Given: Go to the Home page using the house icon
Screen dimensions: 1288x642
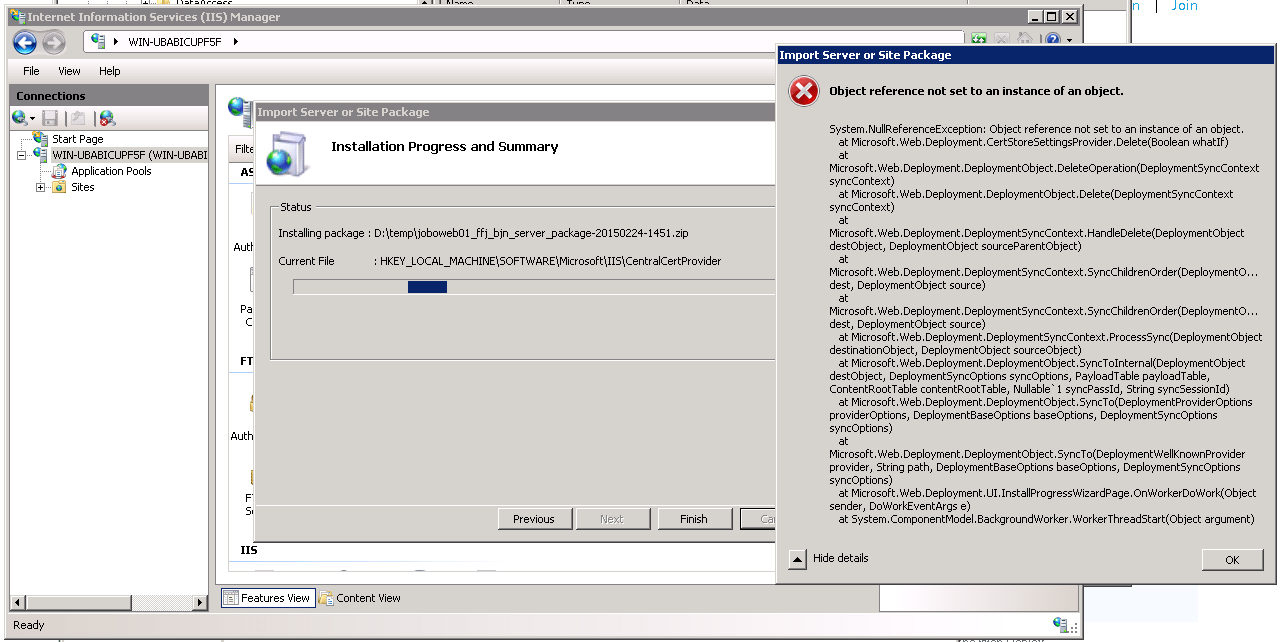Looking at the screenshot, I should [x=1025, y=38].
